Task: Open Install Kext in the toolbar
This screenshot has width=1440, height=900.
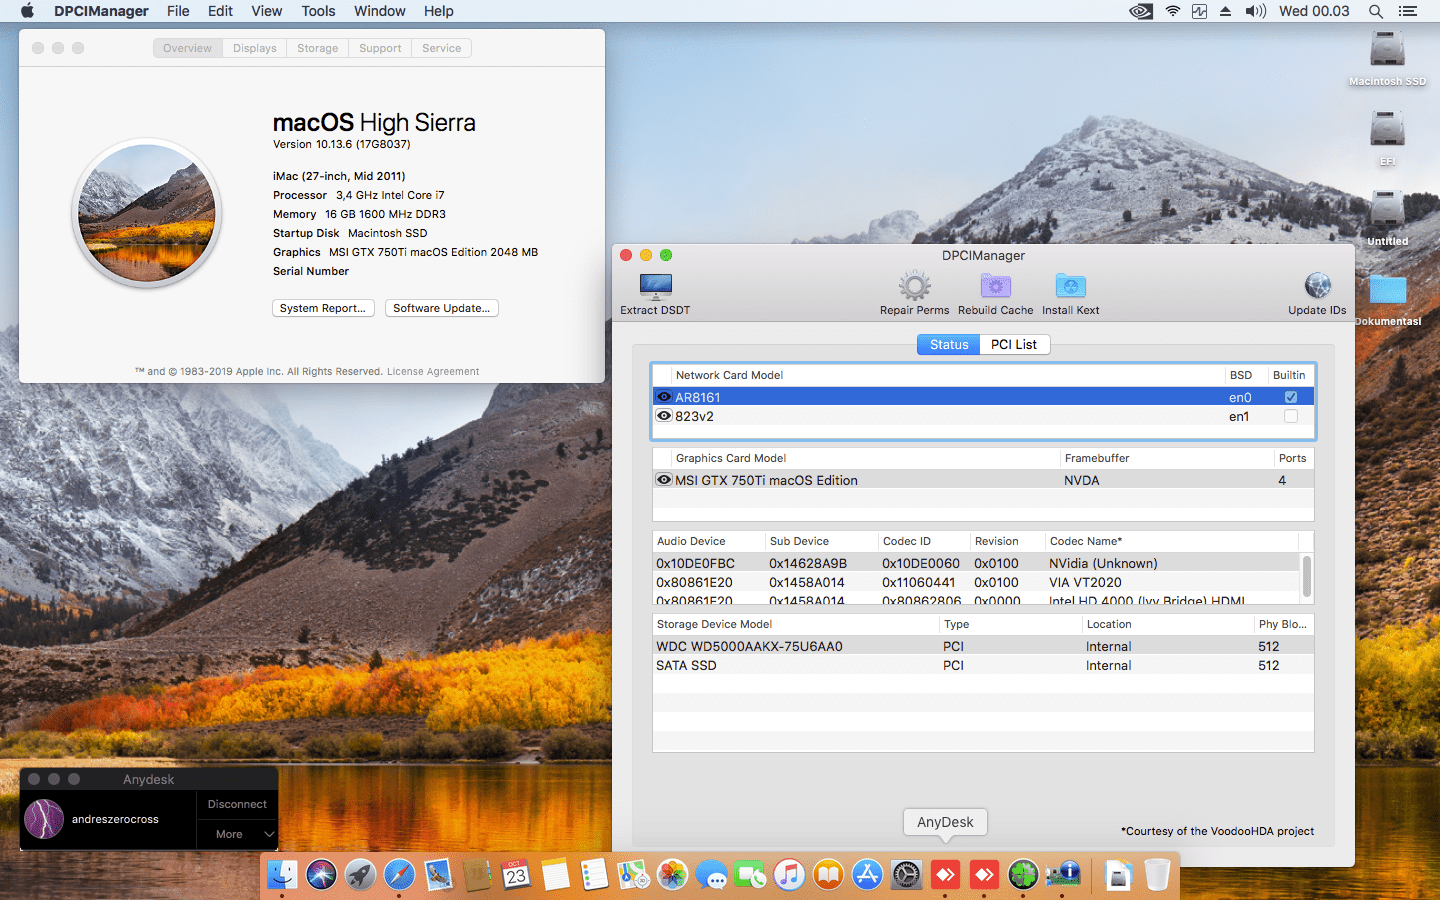Action: (1069, 292)
